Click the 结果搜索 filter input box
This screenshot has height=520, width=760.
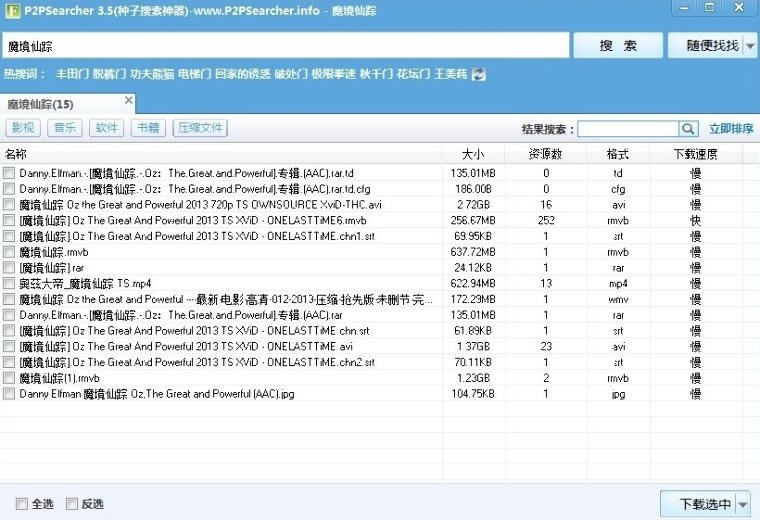(x=628, y=129)
